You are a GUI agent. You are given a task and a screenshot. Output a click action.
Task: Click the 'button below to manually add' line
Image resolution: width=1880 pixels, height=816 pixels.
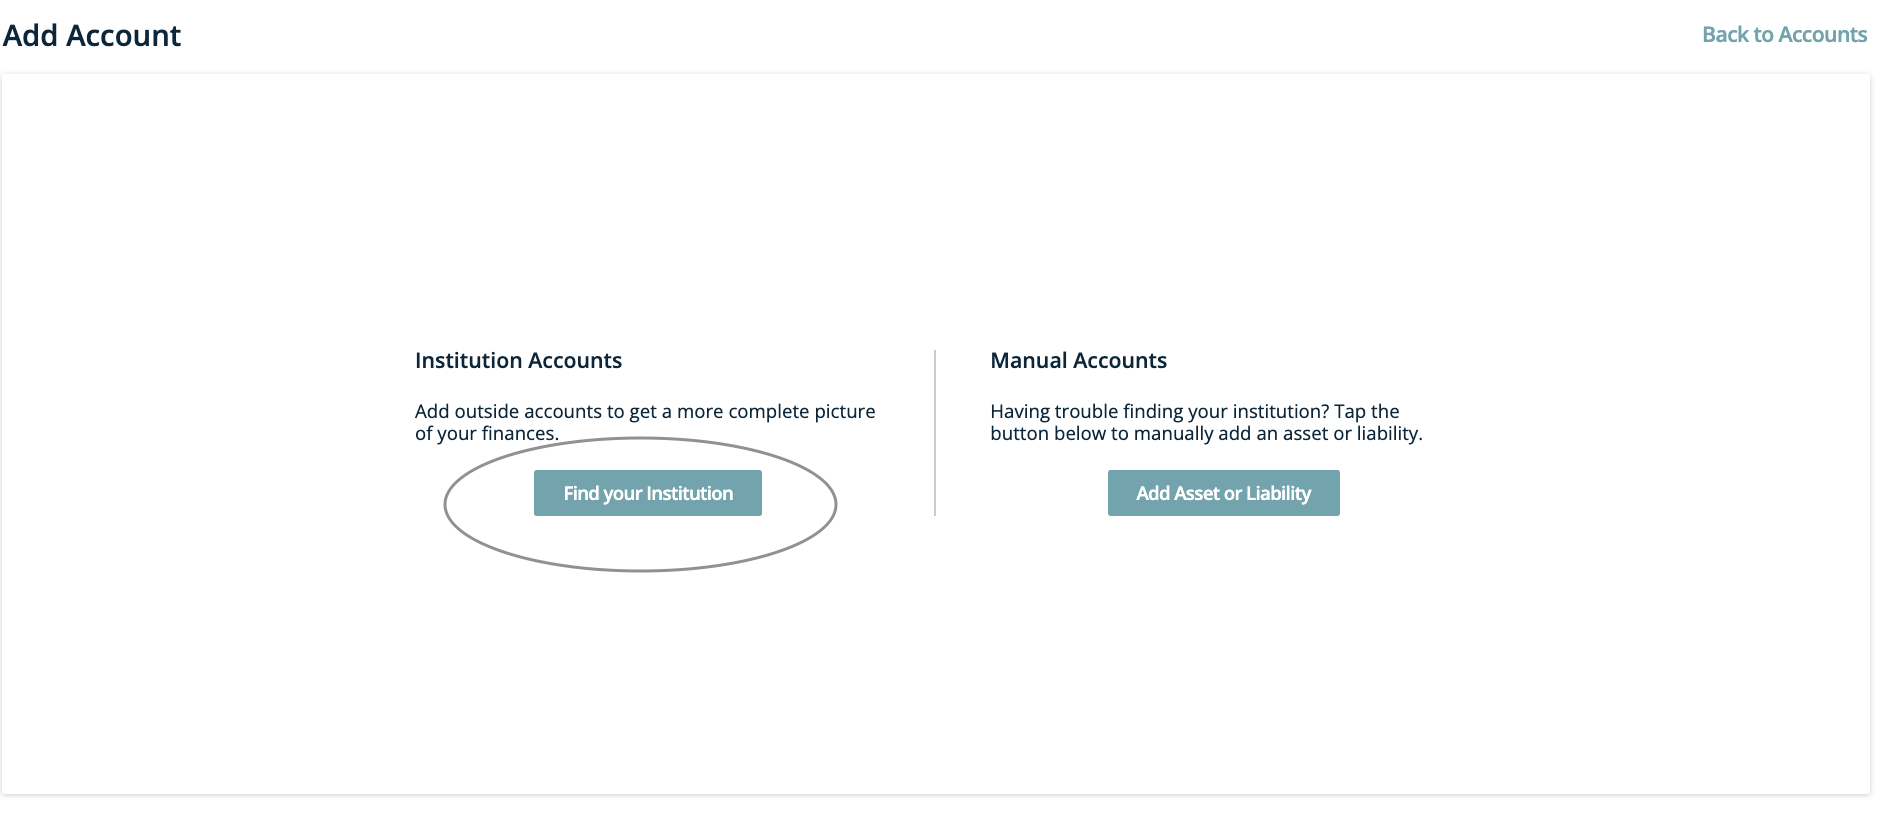pos(1206,433)
